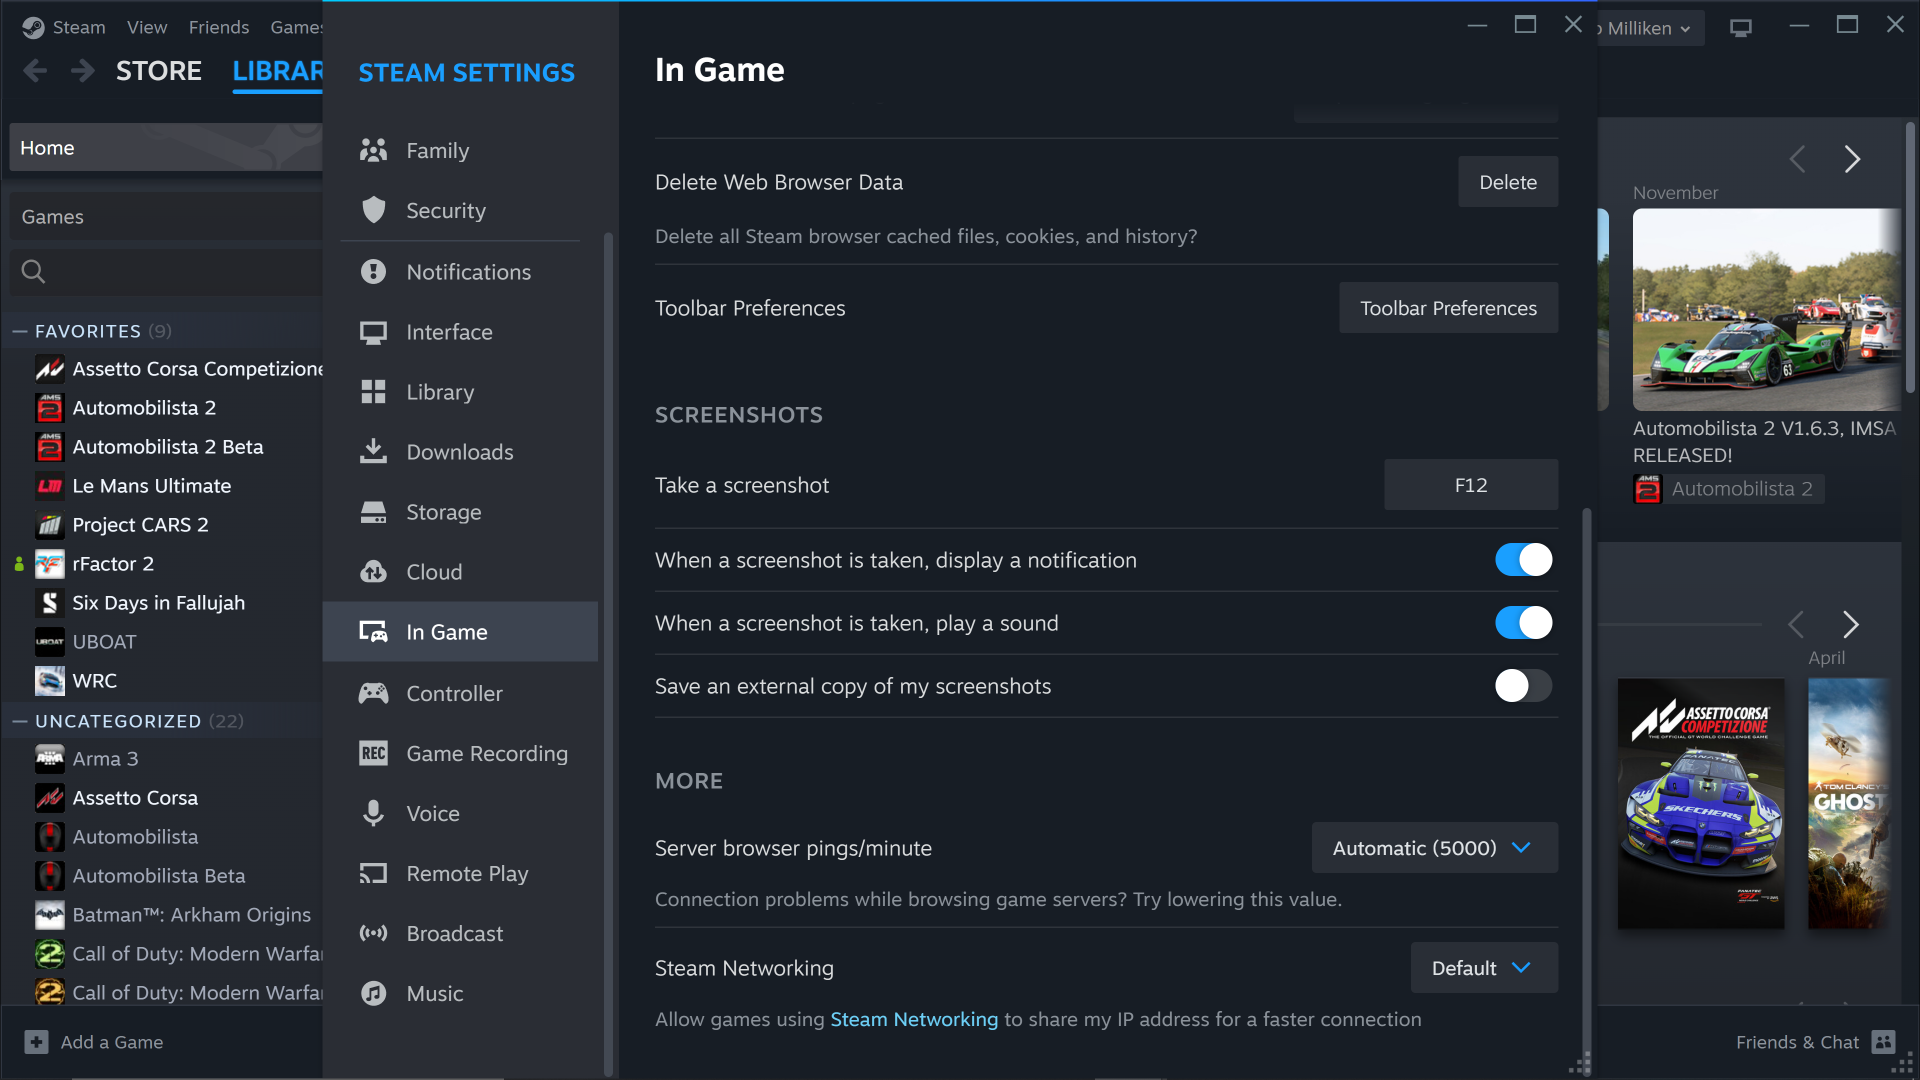
Task: Select Project CARS 2 in favorites
Action: [x=140, y=525]
